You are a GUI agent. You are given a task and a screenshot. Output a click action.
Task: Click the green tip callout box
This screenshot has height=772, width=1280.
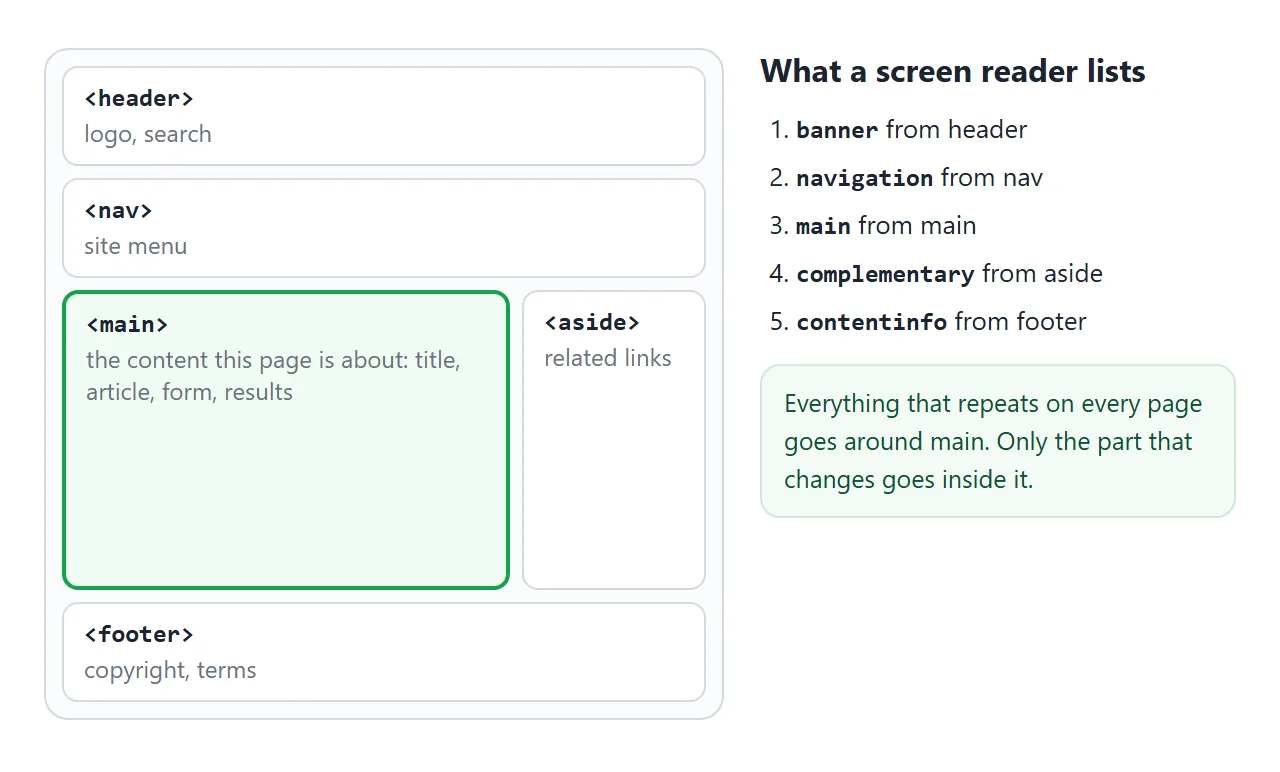pos(998,441)
